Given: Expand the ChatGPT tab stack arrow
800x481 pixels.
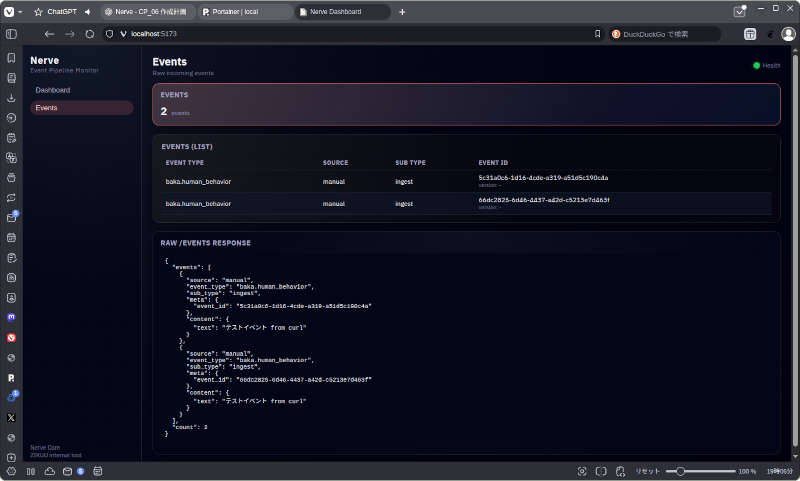Looking at the screenshot, I should [86, 12].
